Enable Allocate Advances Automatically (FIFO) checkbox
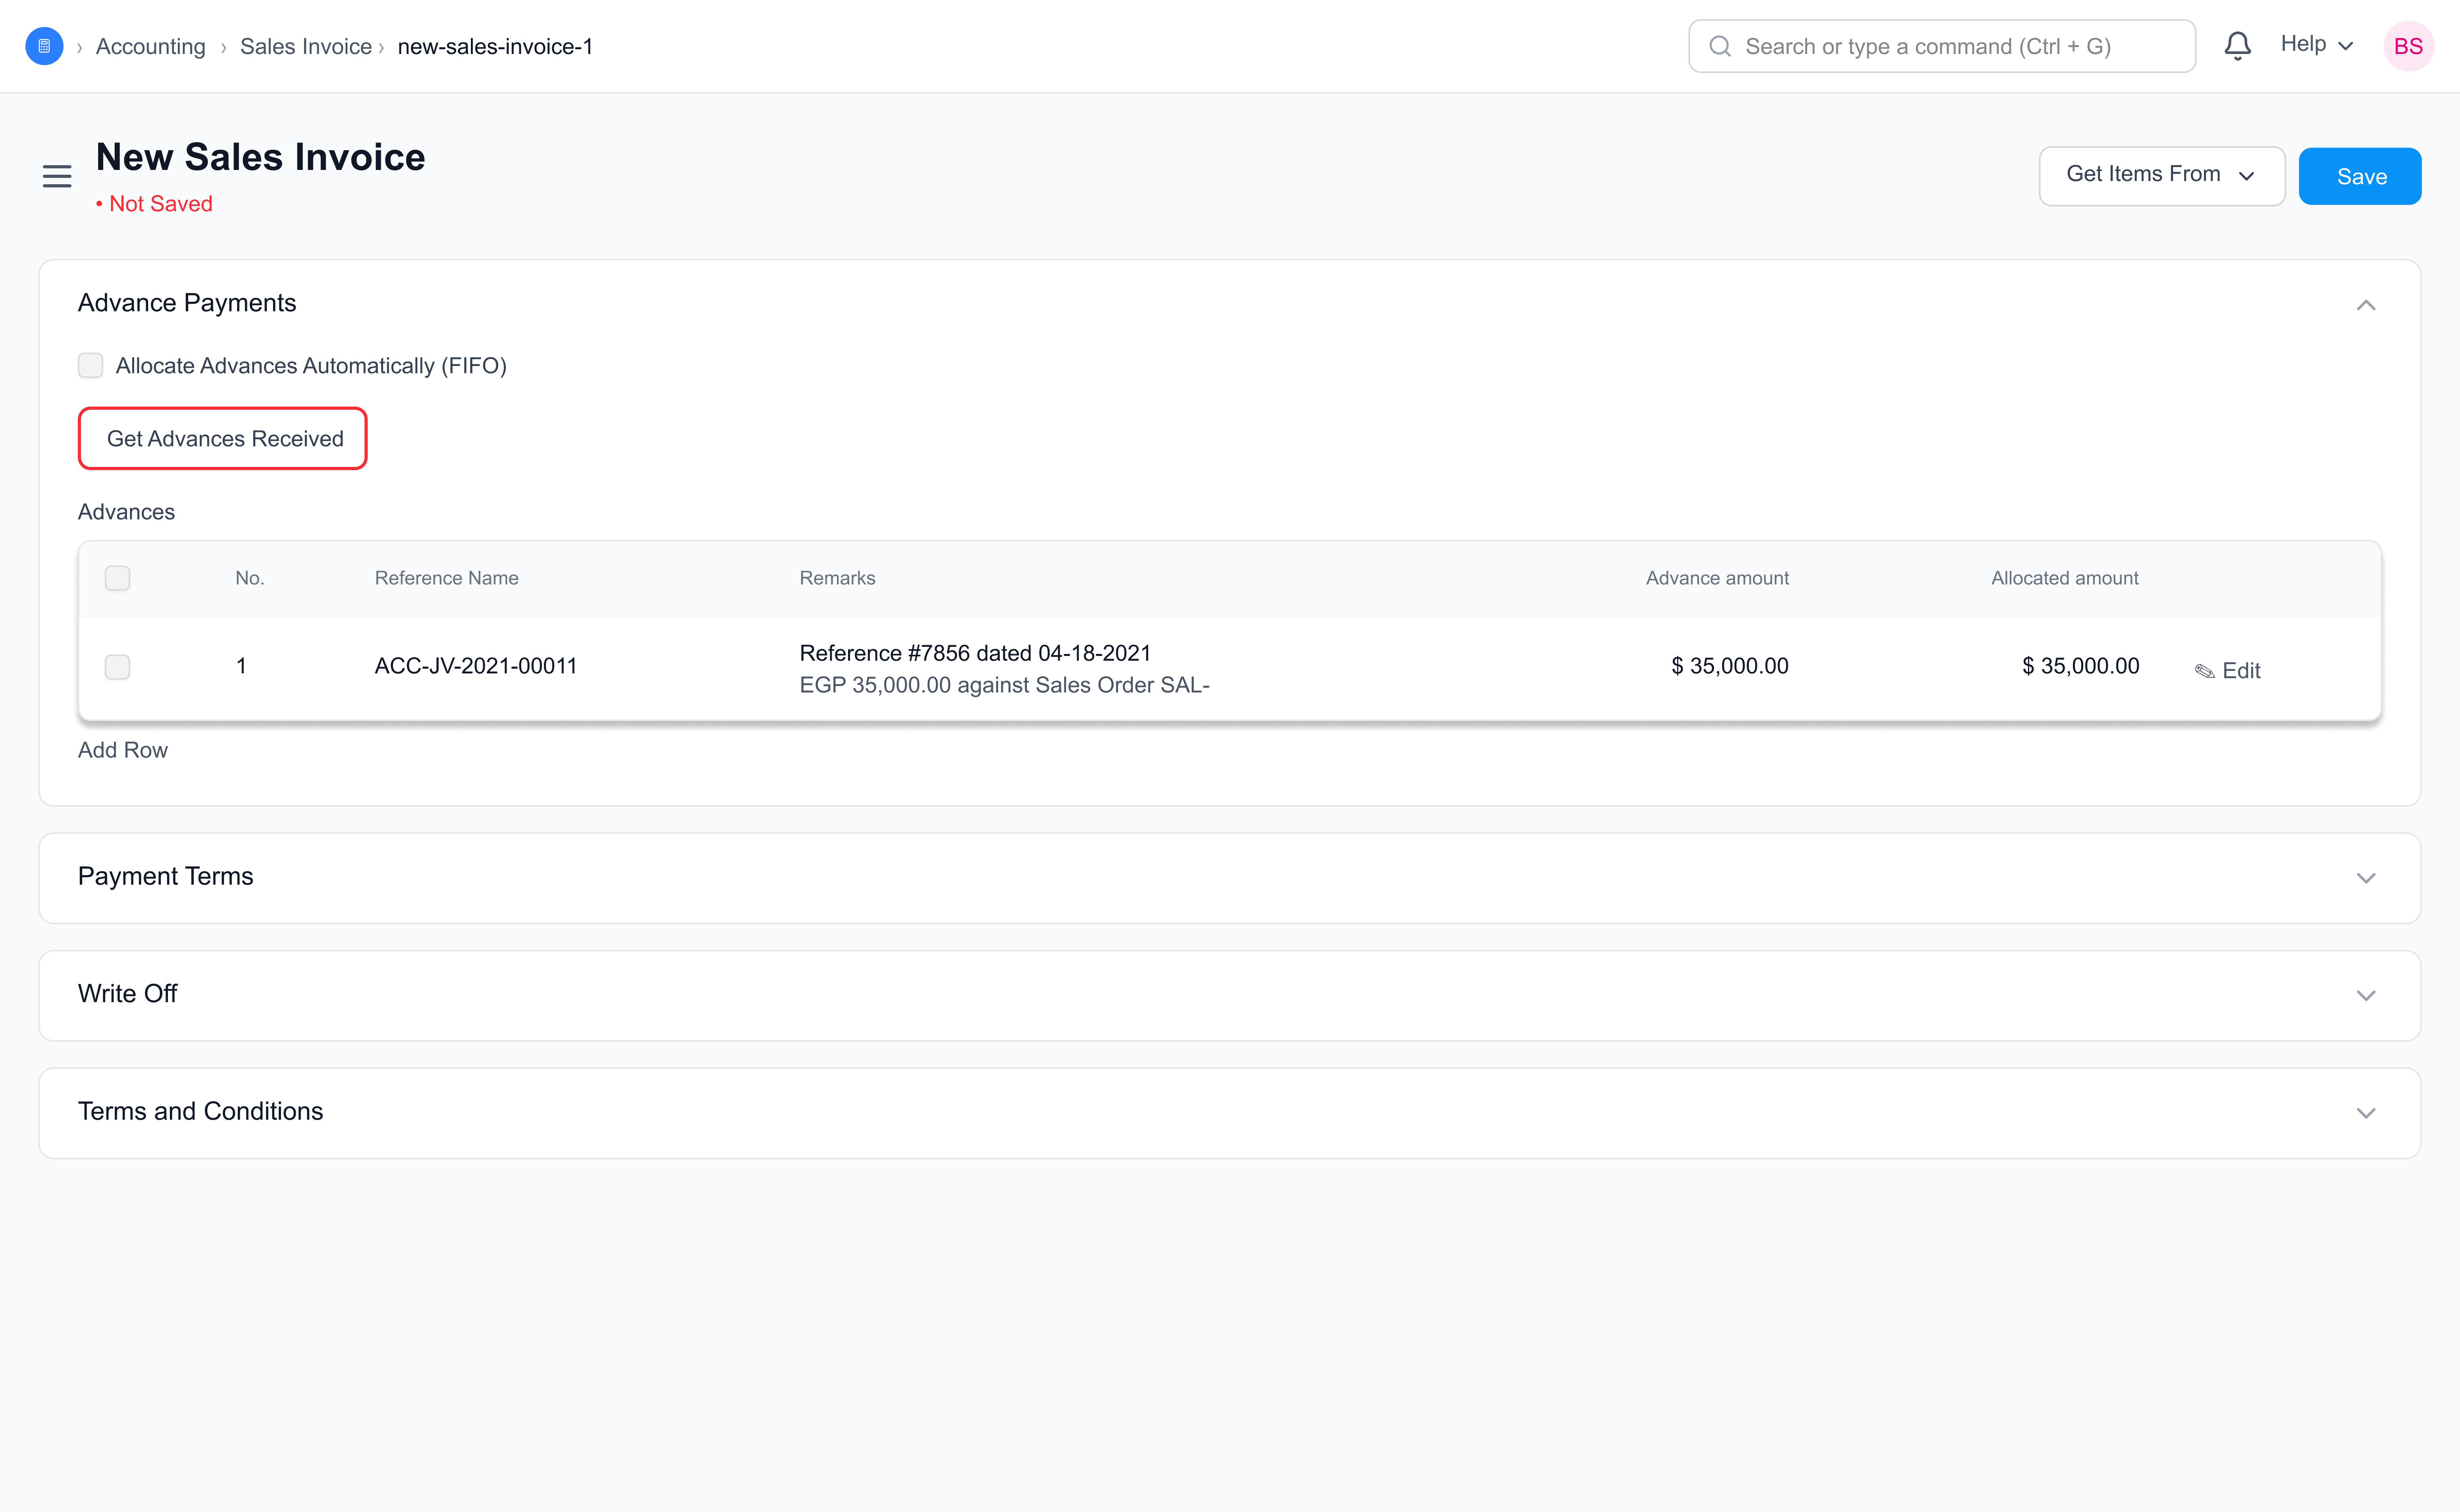The width and height of the screenshot is (2460, 1512). [91, 365]
